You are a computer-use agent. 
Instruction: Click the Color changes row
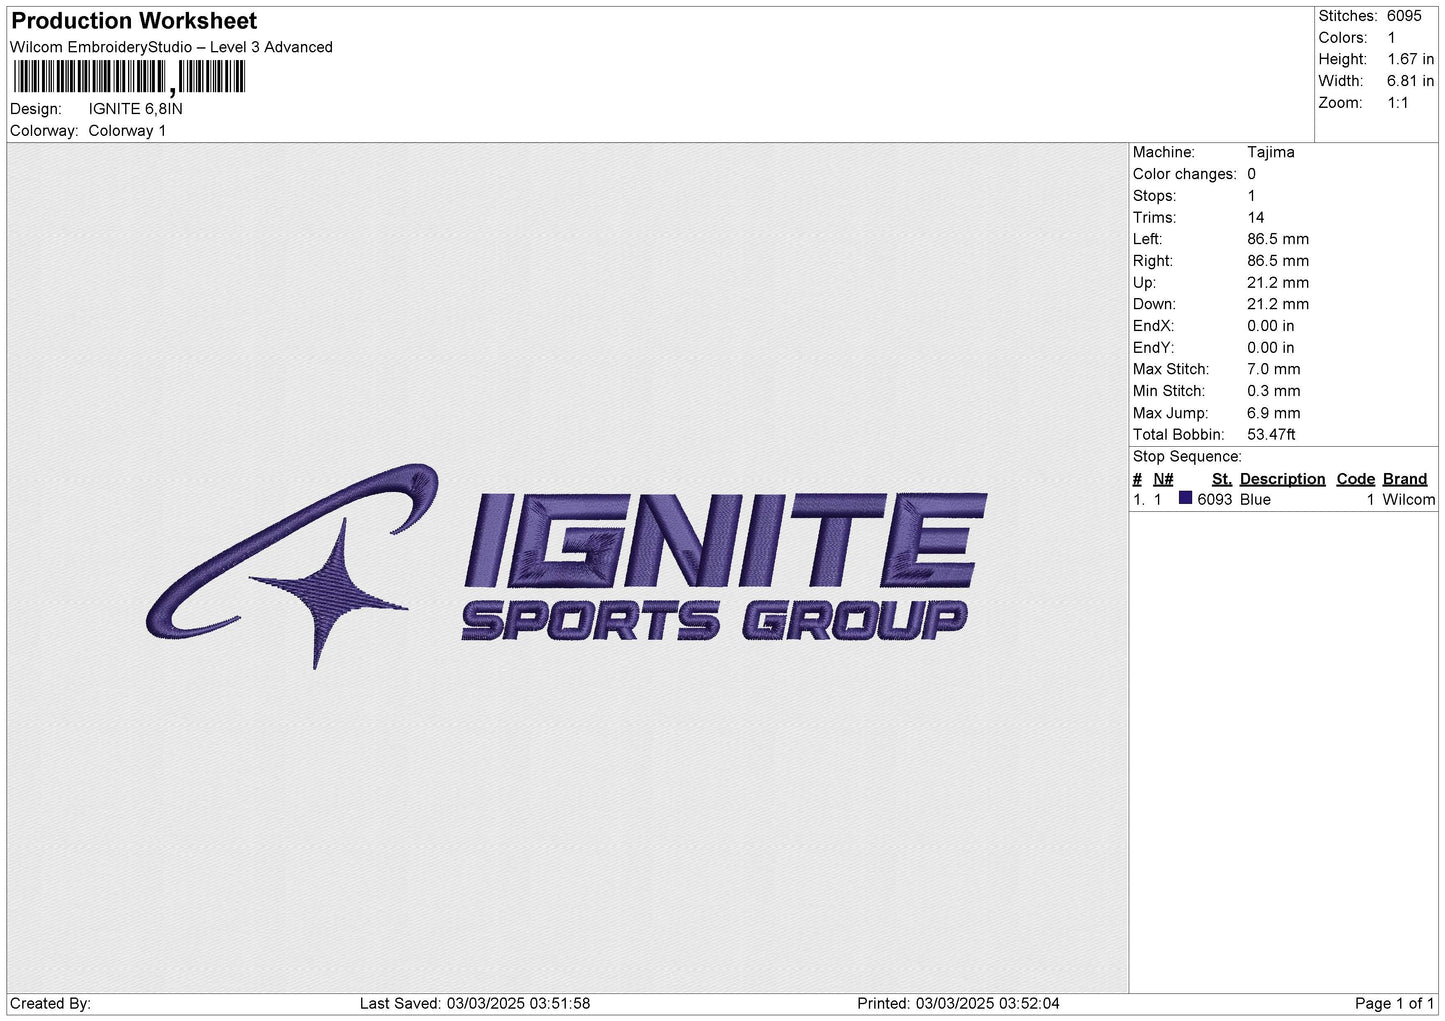[x=1194, y=174]
